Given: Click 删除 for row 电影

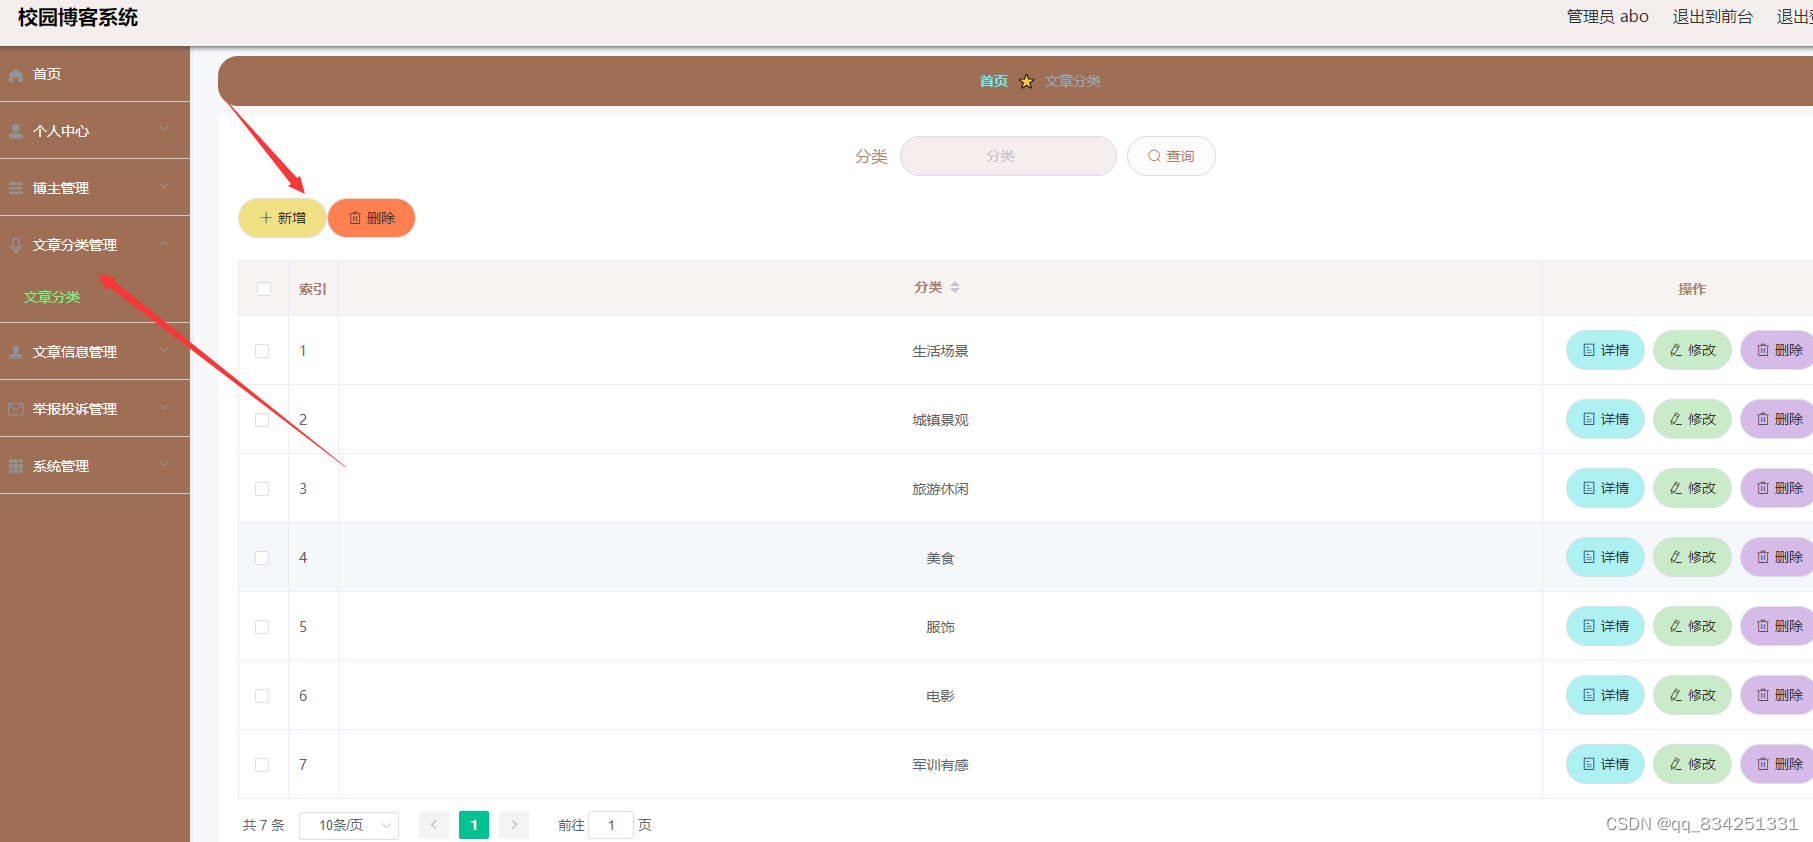Looking at the screenshot, I should [1777, 695].
